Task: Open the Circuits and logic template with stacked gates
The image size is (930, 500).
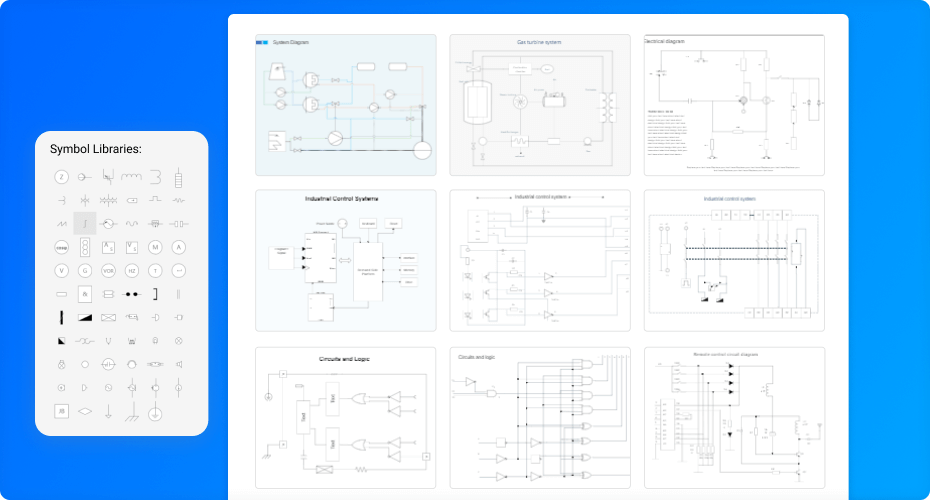Action: click(540, 418)
